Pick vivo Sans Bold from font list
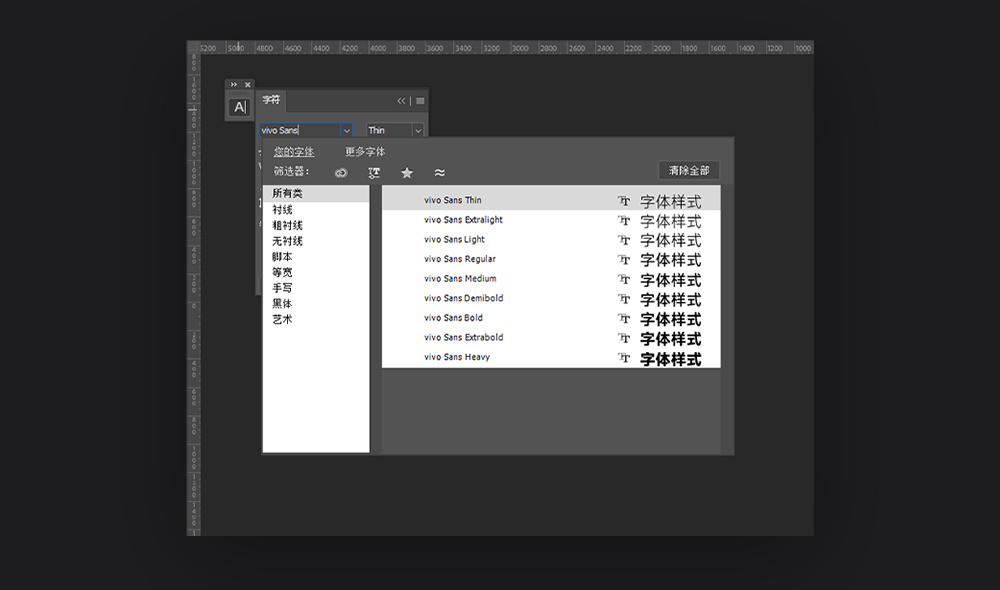 (453, 318)
